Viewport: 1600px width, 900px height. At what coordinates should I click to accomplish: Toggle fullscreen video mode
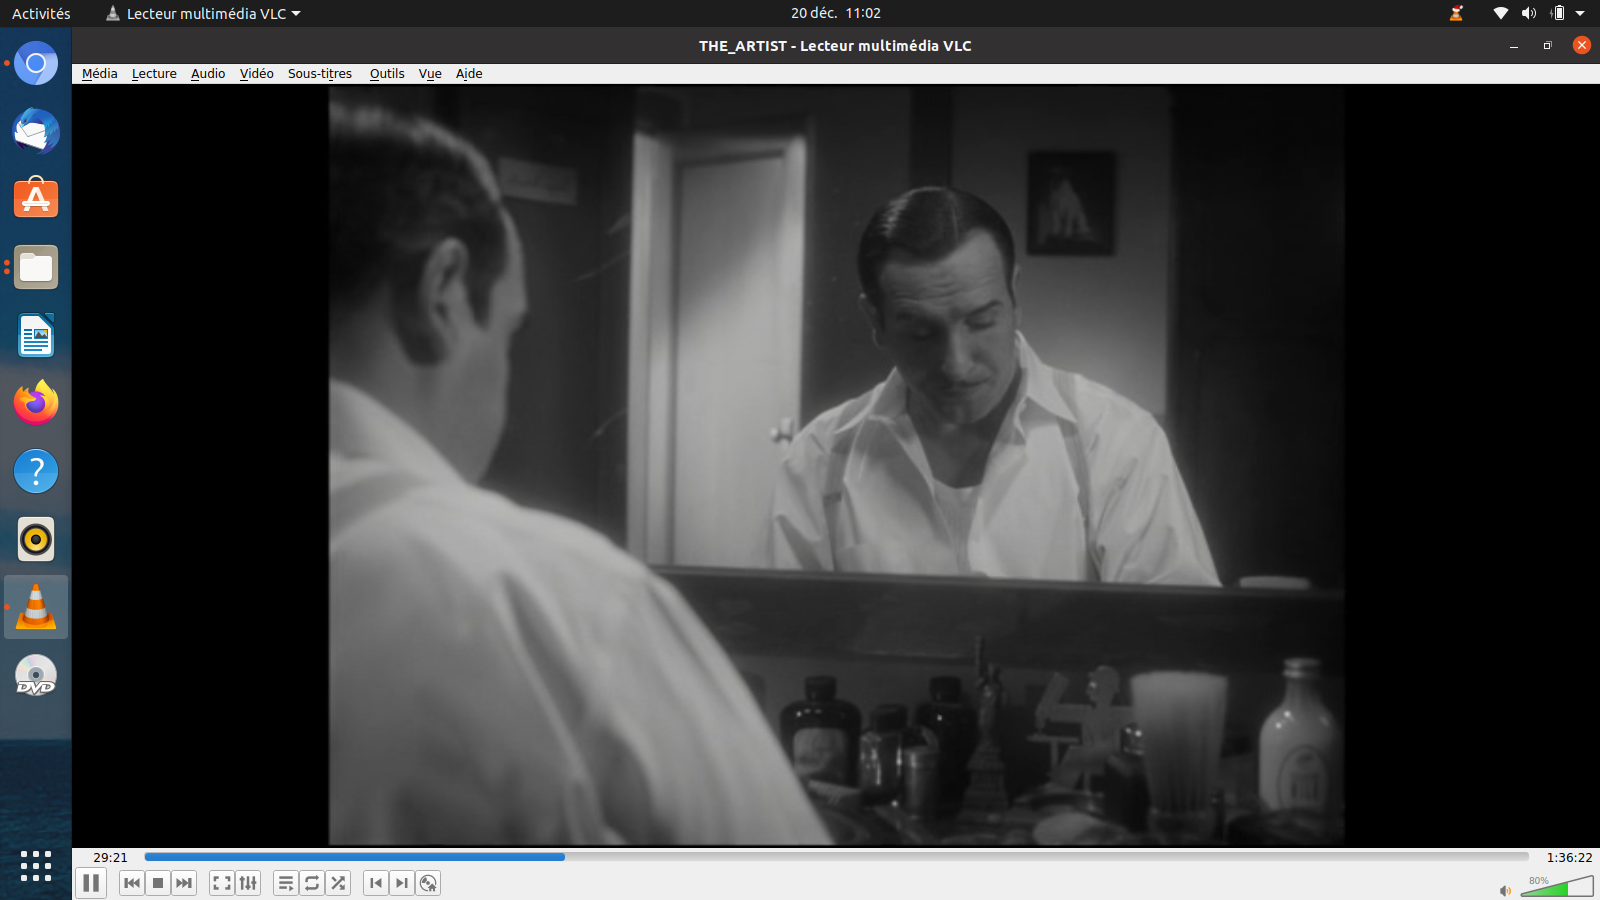click(222, 883)
